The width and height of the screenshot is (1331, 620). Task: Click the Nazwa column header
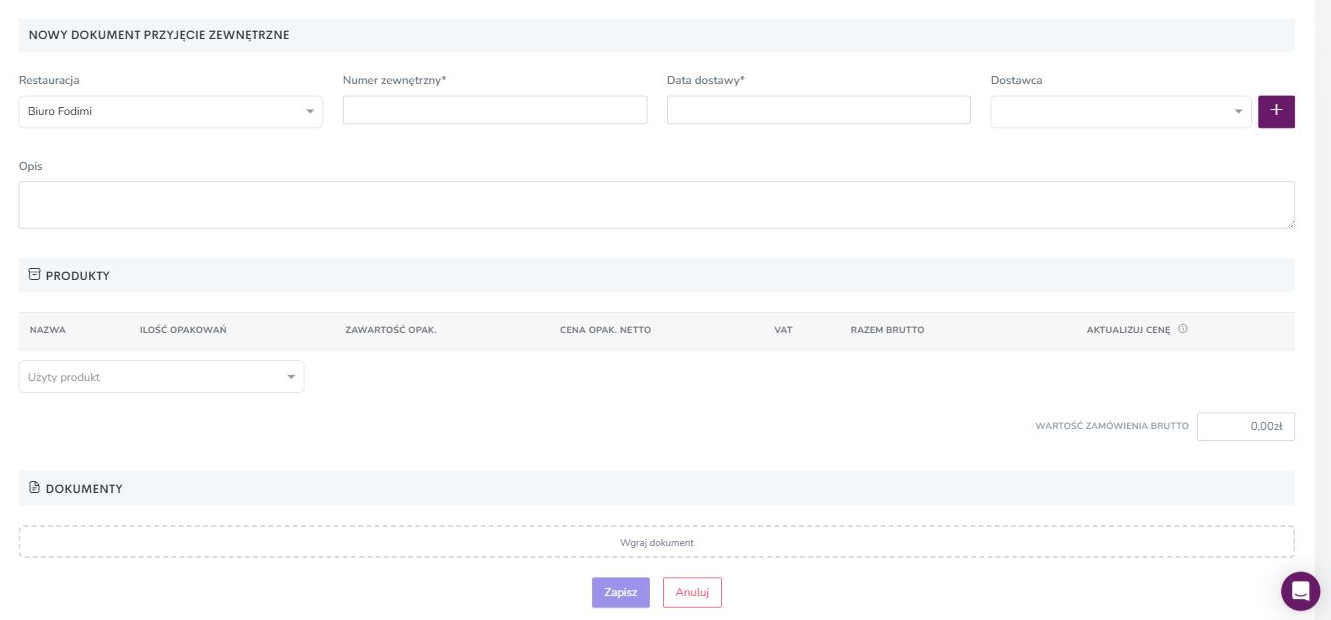(47, 330)
